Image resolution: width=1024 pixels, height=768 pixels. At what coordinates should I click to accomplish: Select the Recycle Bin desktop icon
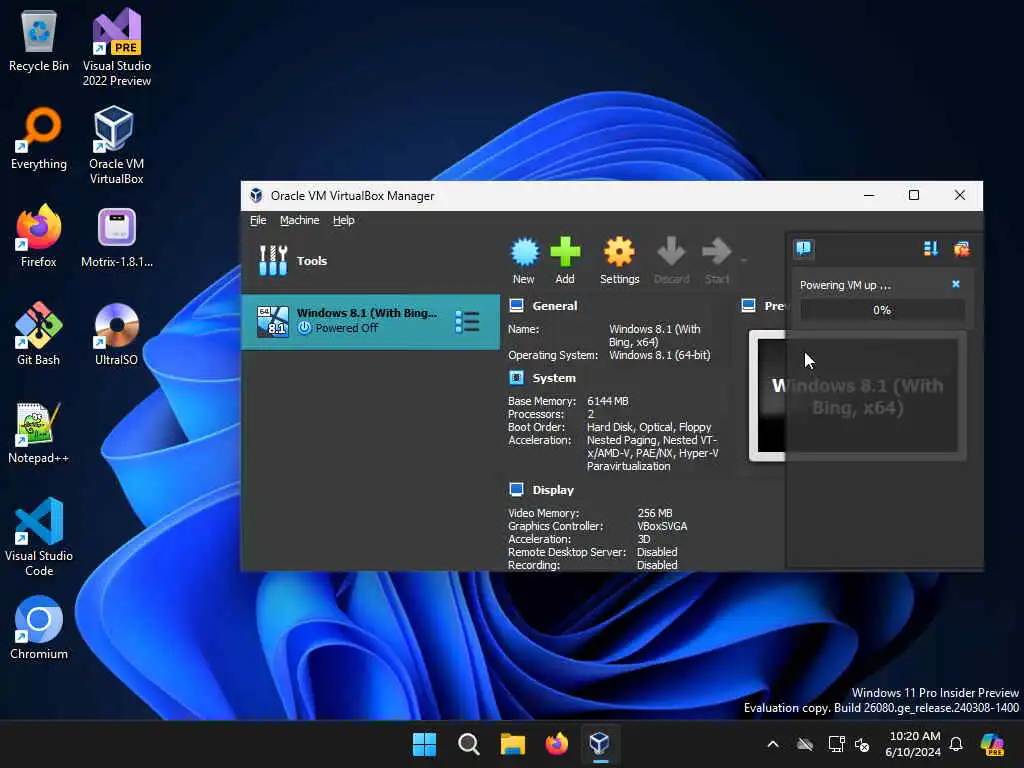click(39, 41)
